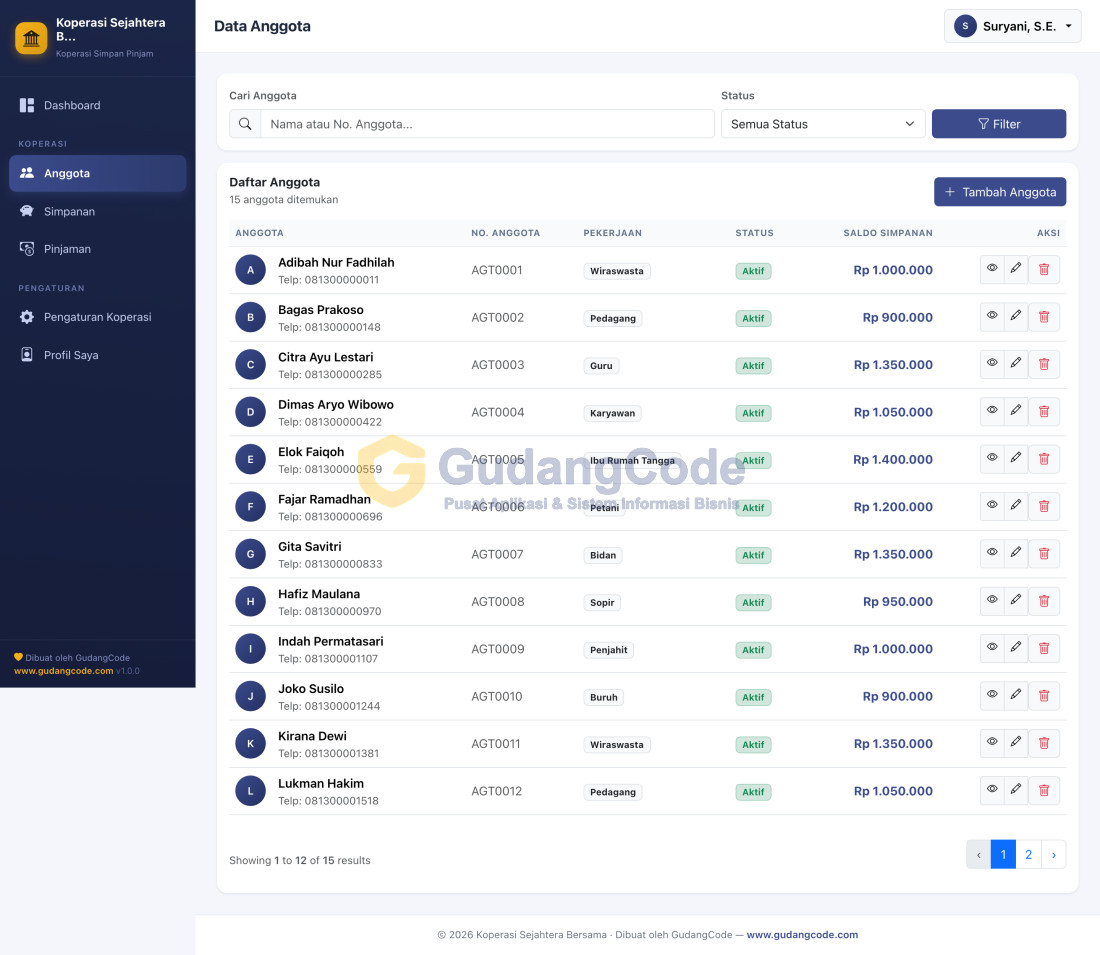Click the Filter button

pos(999,124)
